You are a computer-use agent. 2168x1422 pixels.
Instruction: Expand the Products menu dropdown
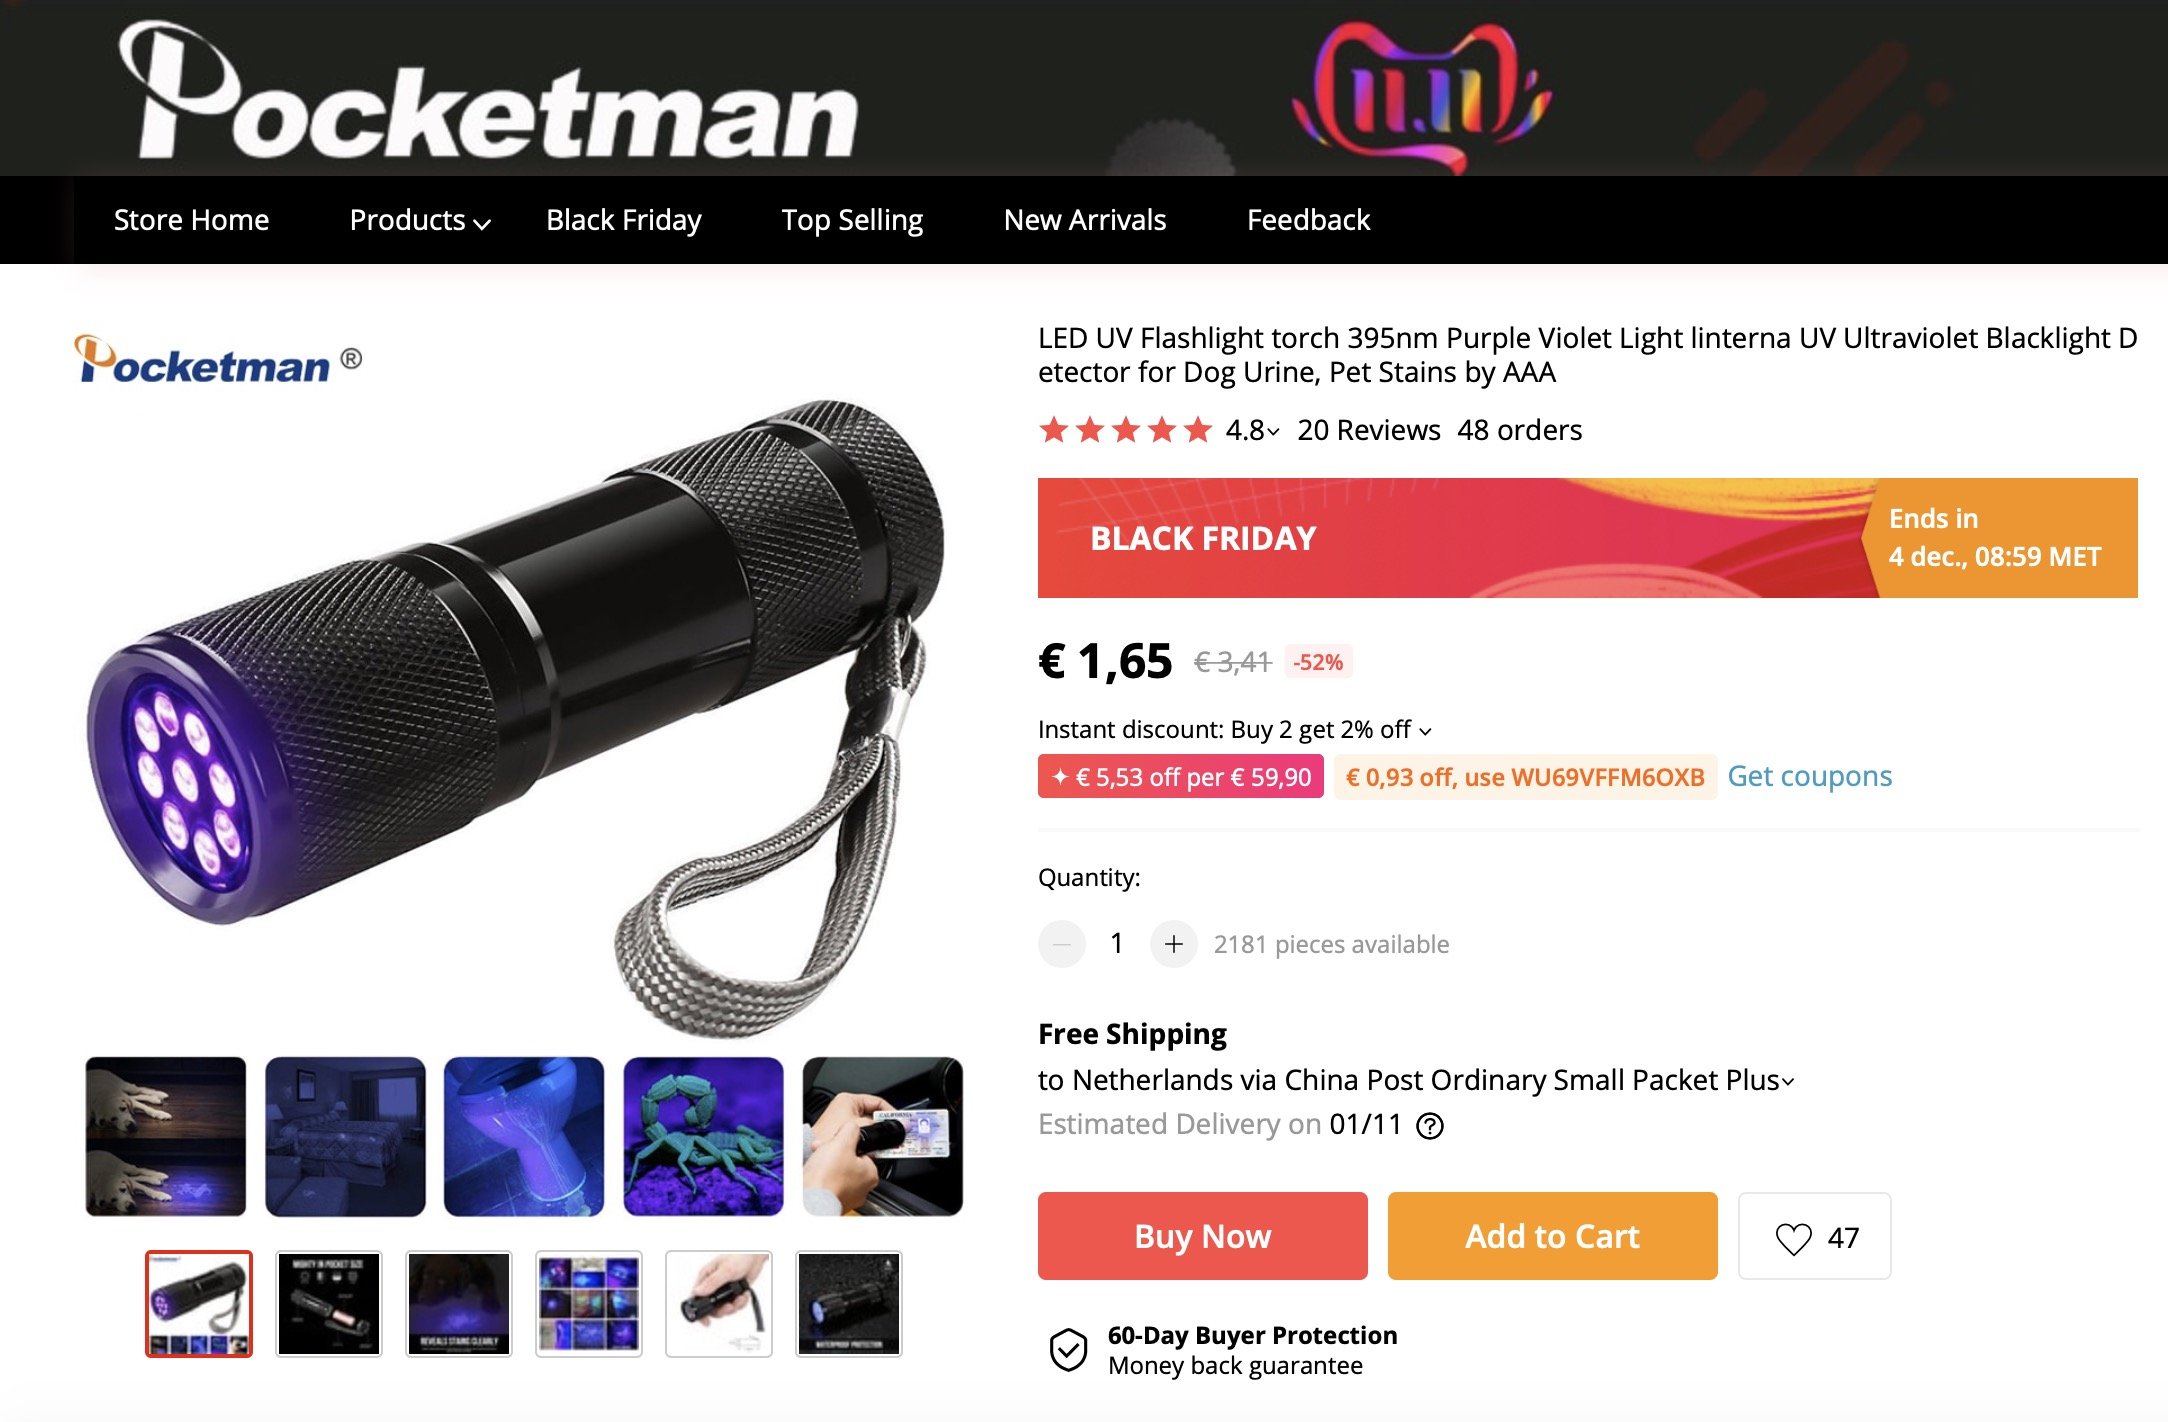pyautogui.click(x=419, y=220)
